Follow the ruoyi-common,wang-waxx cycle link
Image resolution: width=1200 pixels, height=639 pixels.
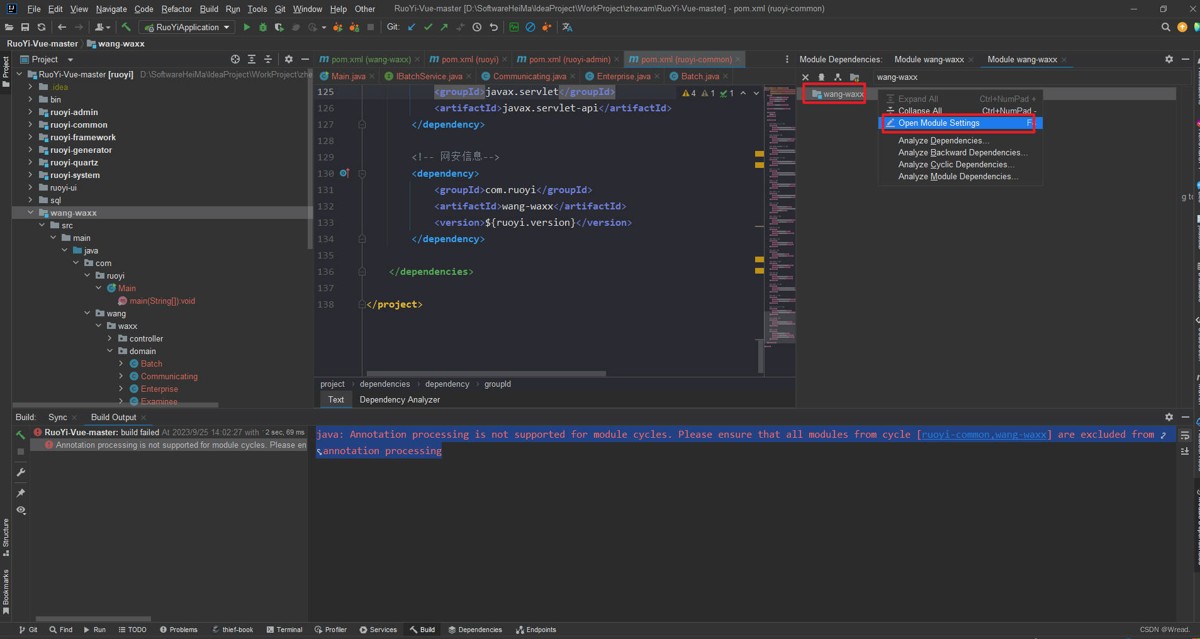point(983,435)
